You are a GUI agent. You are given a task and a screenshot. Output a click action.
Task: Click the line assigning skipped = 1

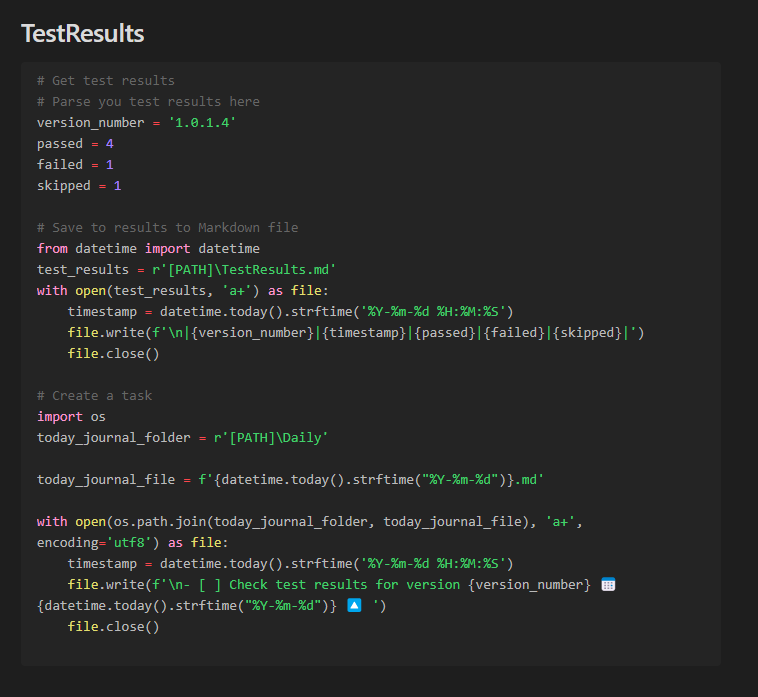click(x=79, y=185)
